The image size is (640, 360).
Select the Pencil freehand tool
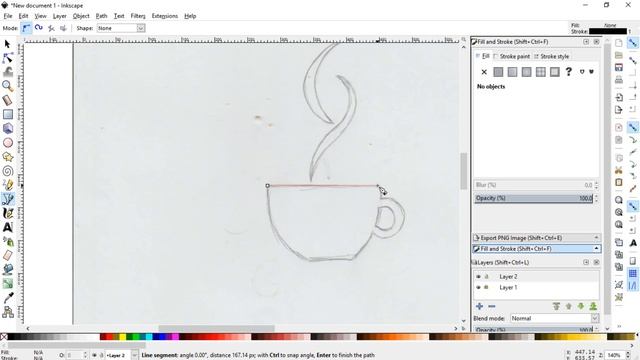pos(7,185)
